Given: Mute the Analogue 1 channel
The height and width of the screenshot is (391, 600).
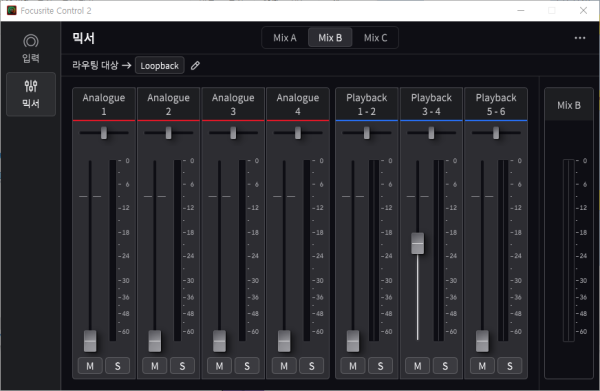Looking at the screenshot, I should tap(90, 366).
